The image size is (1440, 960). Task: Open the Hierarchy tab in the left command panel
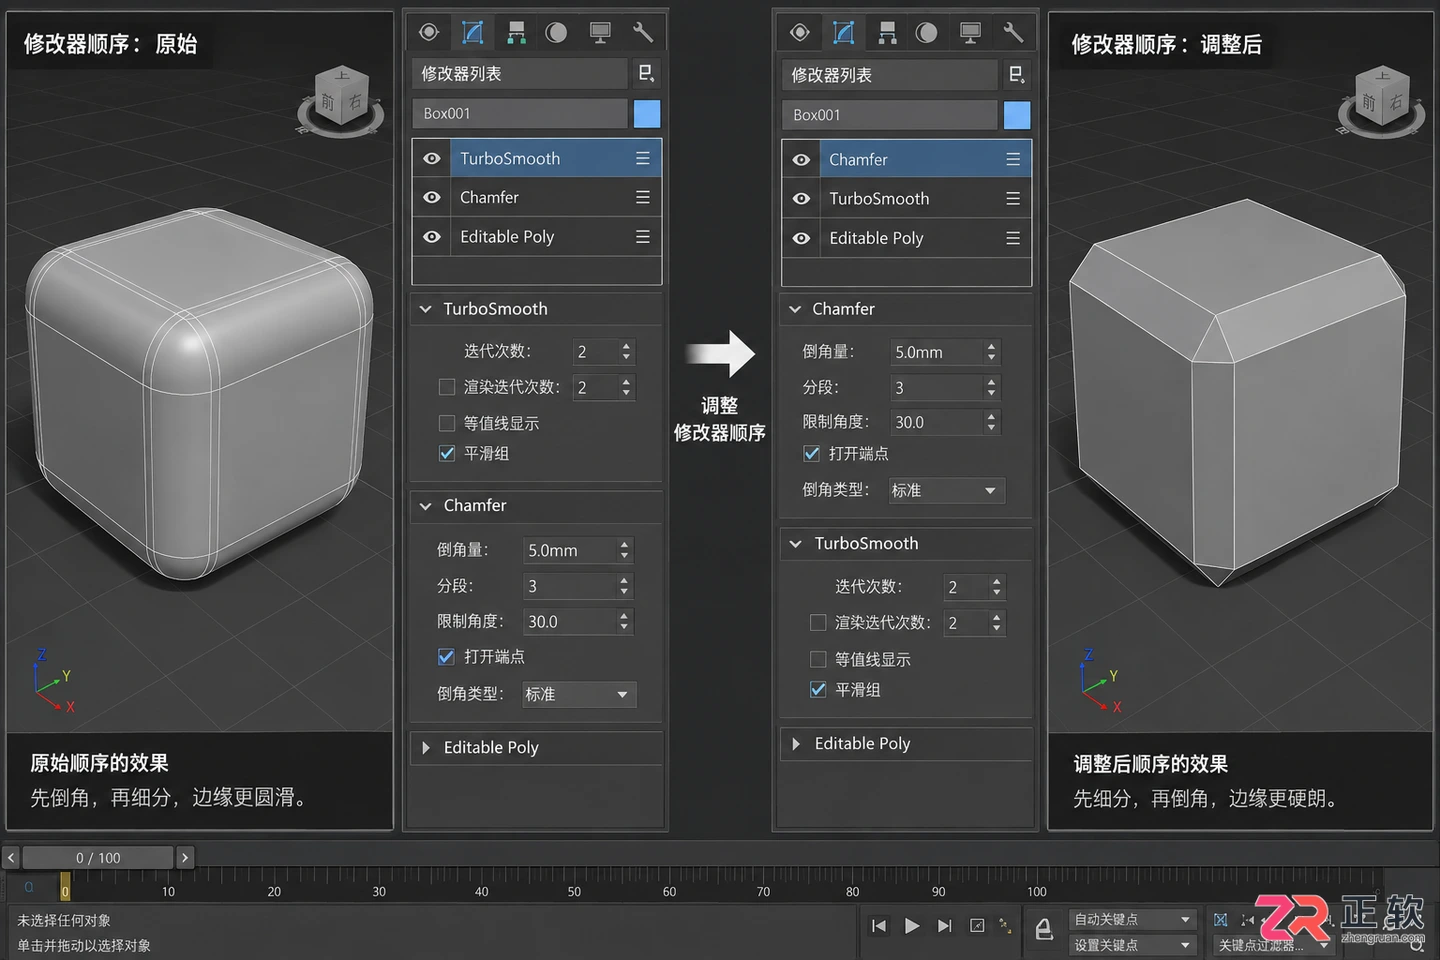[x=516, y=33]
